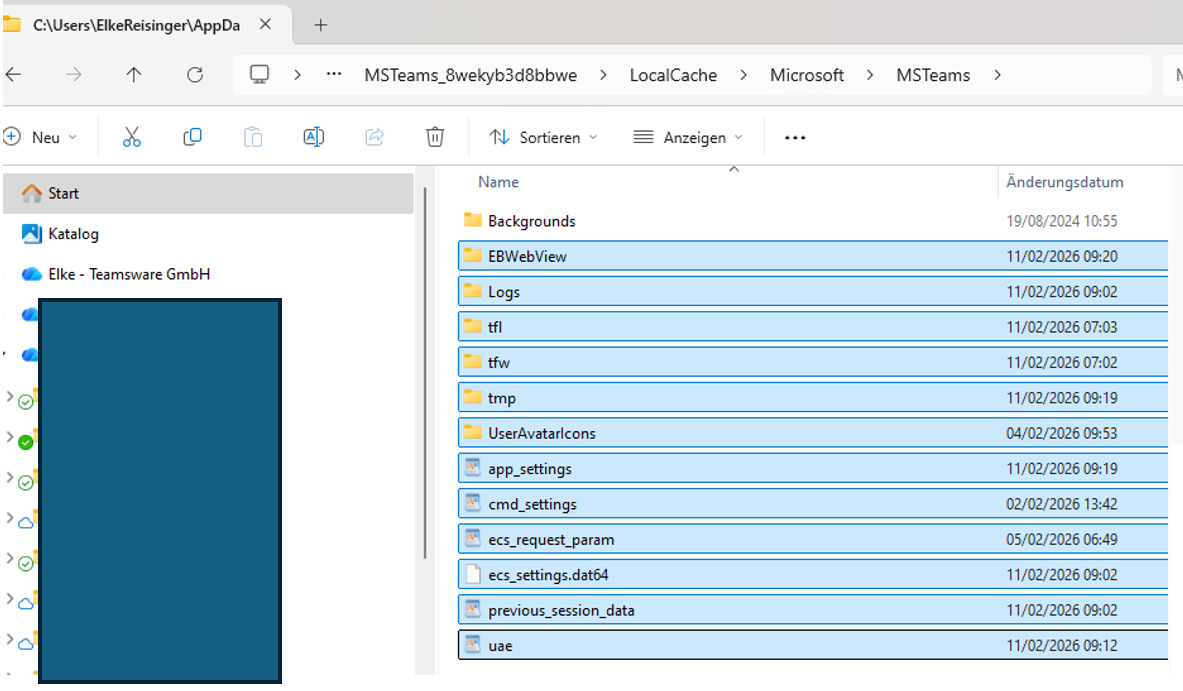Click the Refresh button in navigation bar

click(195, 75)
